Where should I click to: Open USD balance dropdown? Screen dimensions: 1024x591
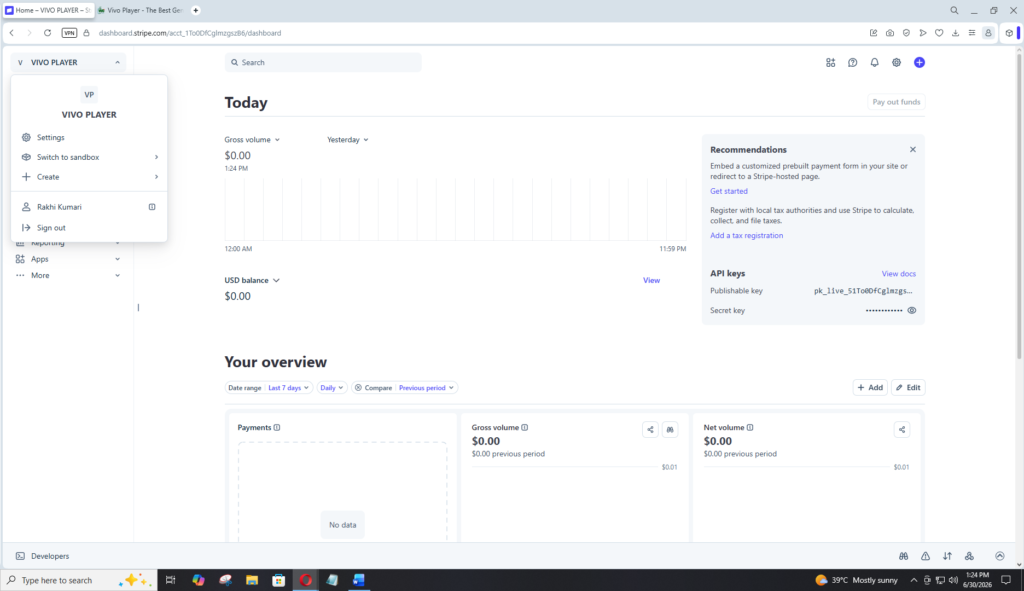(252, 280)
